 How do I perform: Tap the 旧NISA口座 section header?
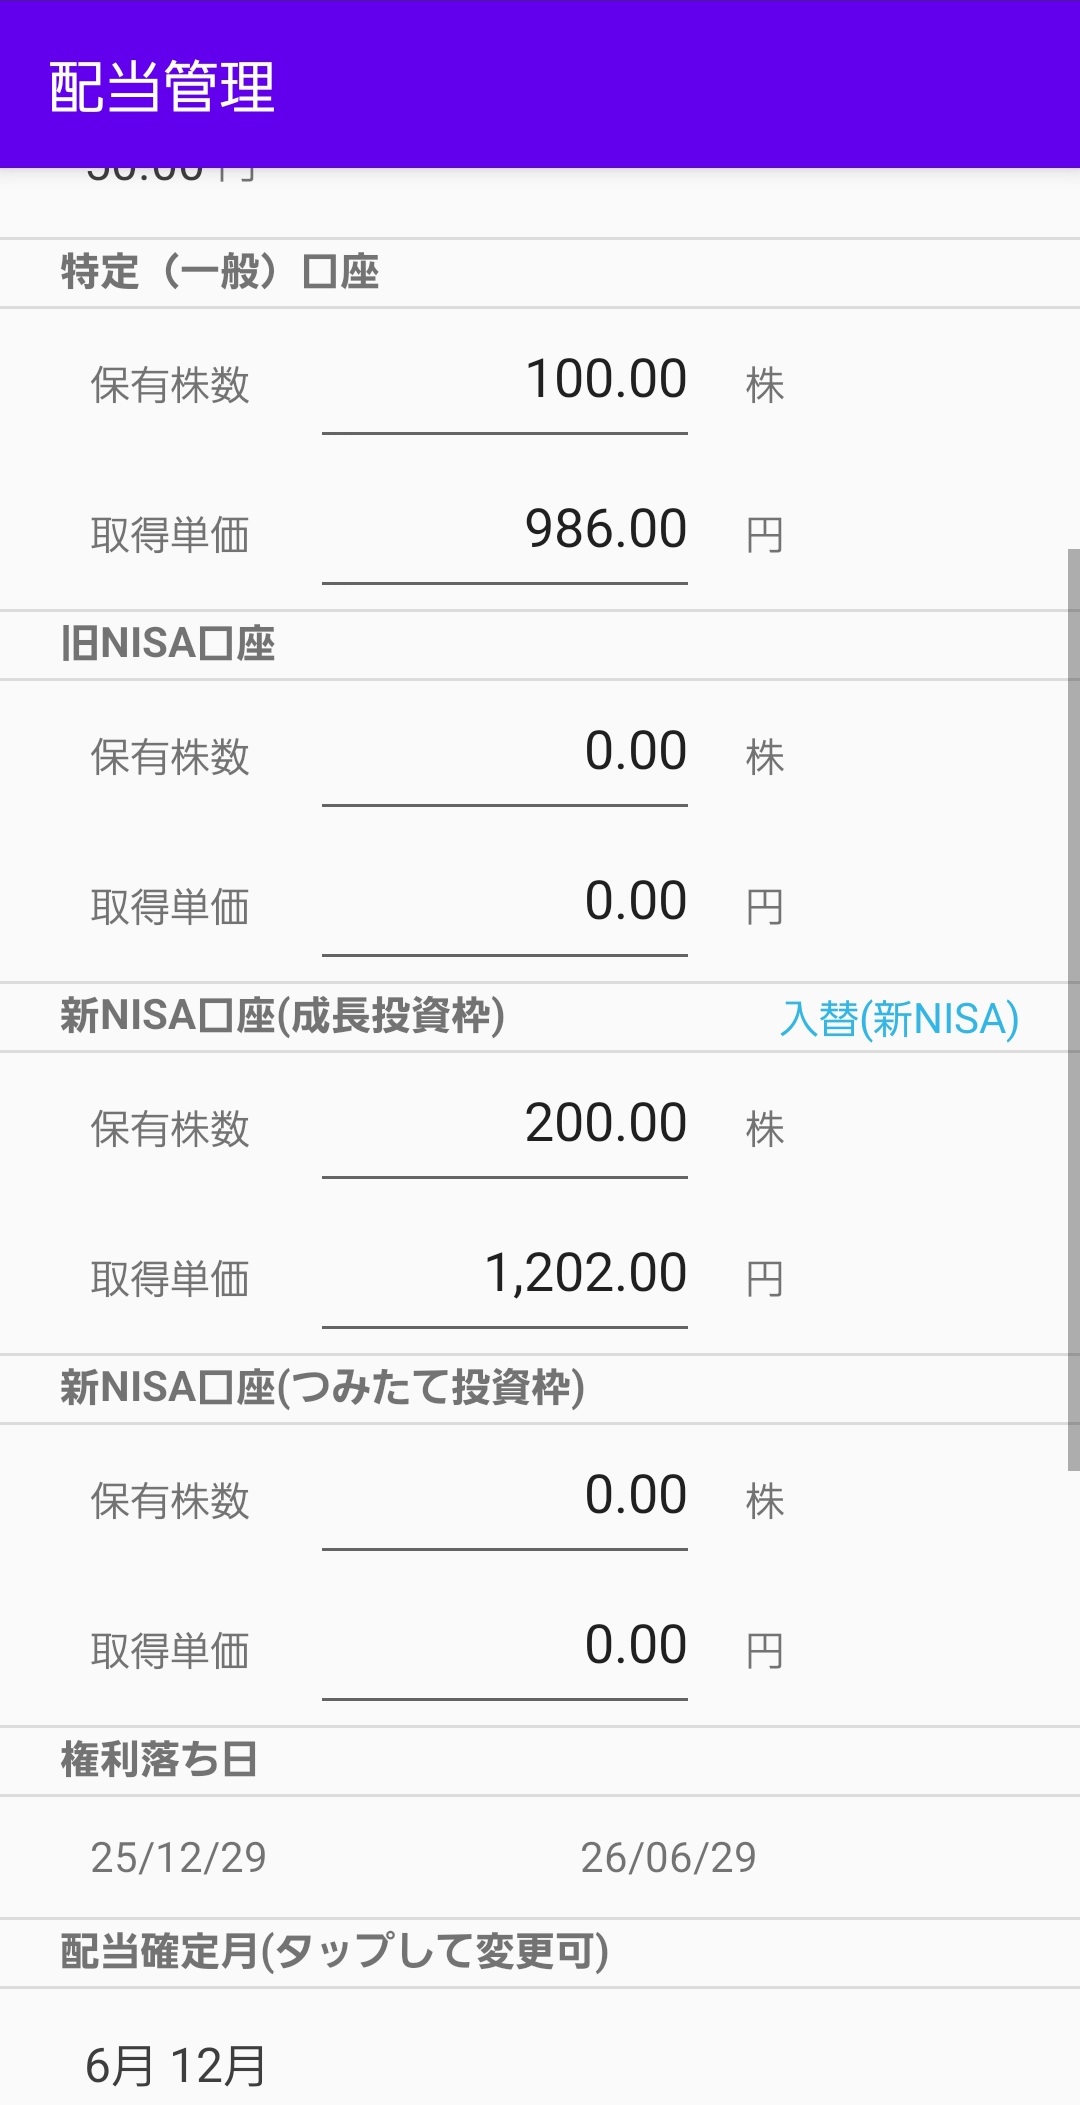pos(168,644)
